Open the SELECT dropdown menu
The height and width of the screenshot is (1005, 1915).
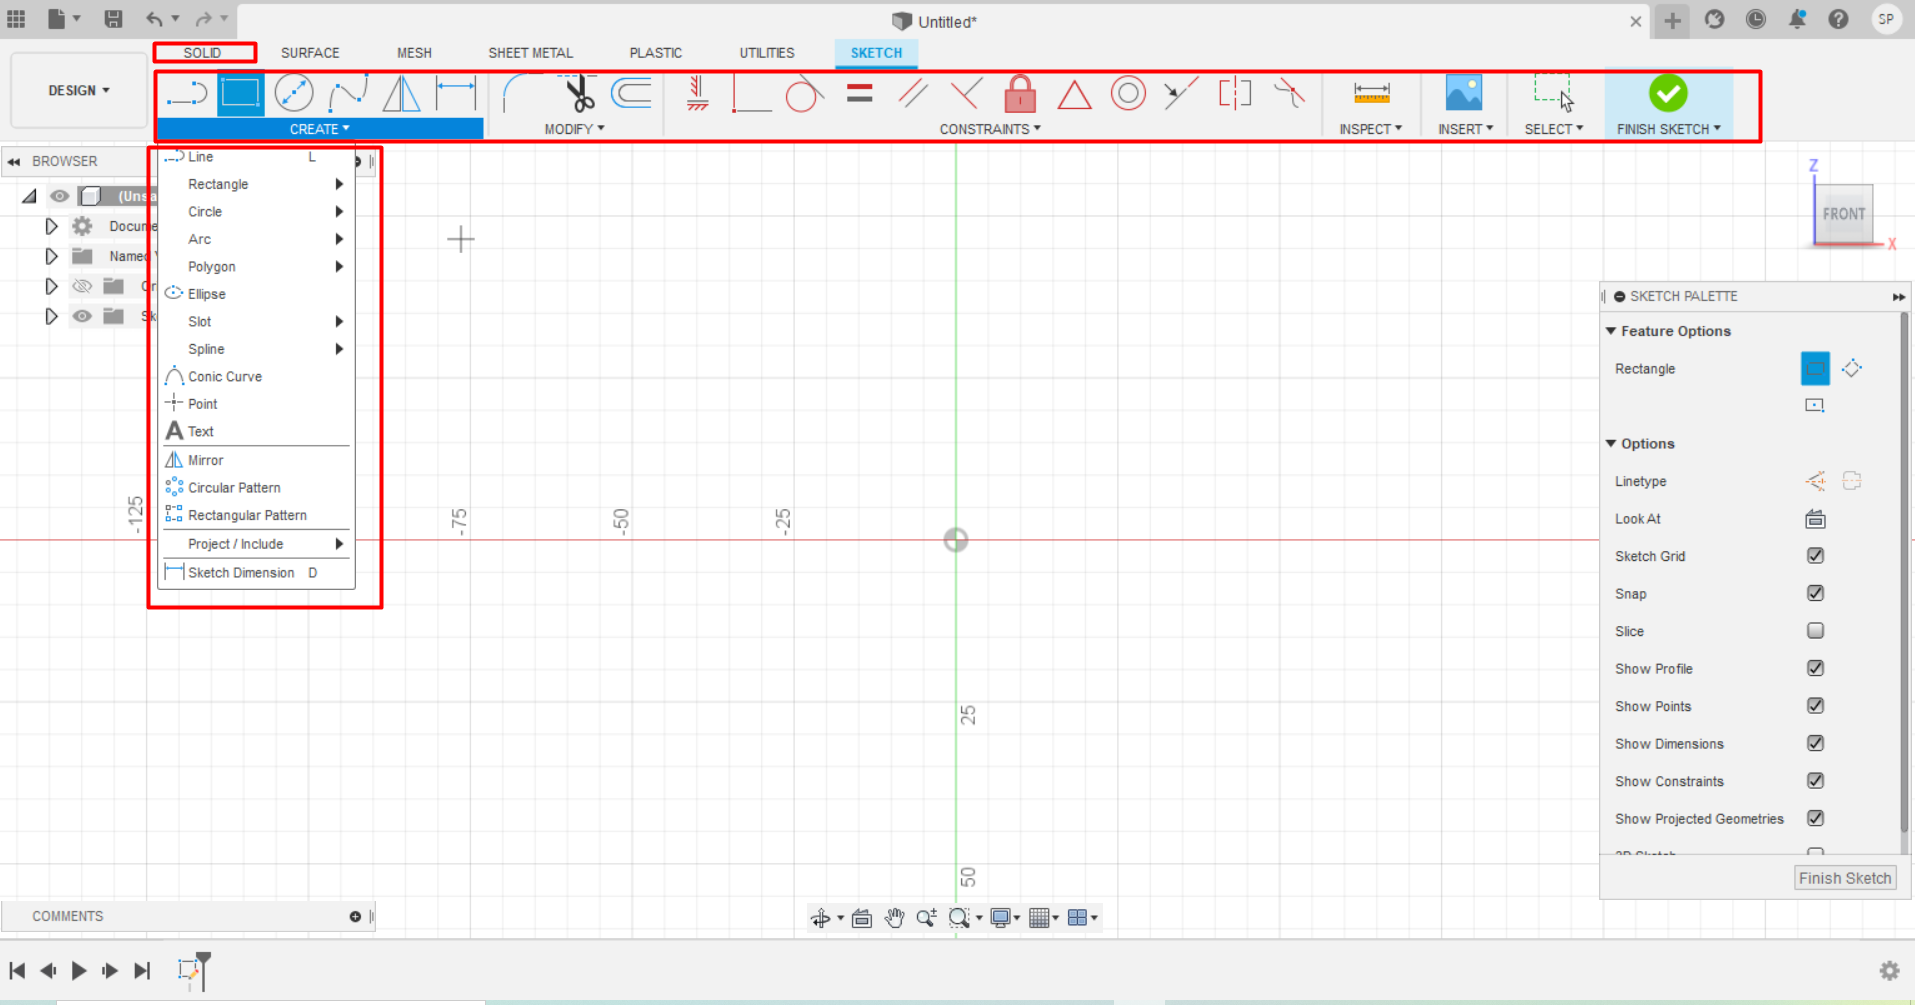coord(1553,129)
